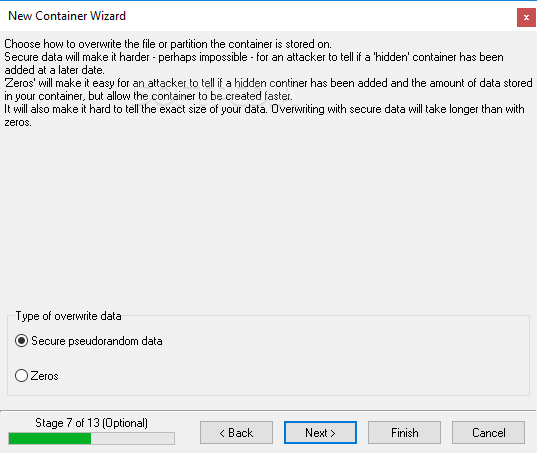Viewport: 537px width, 453px height.
Task: Click the 'Zeros' option label text
Action: [45, 376]
